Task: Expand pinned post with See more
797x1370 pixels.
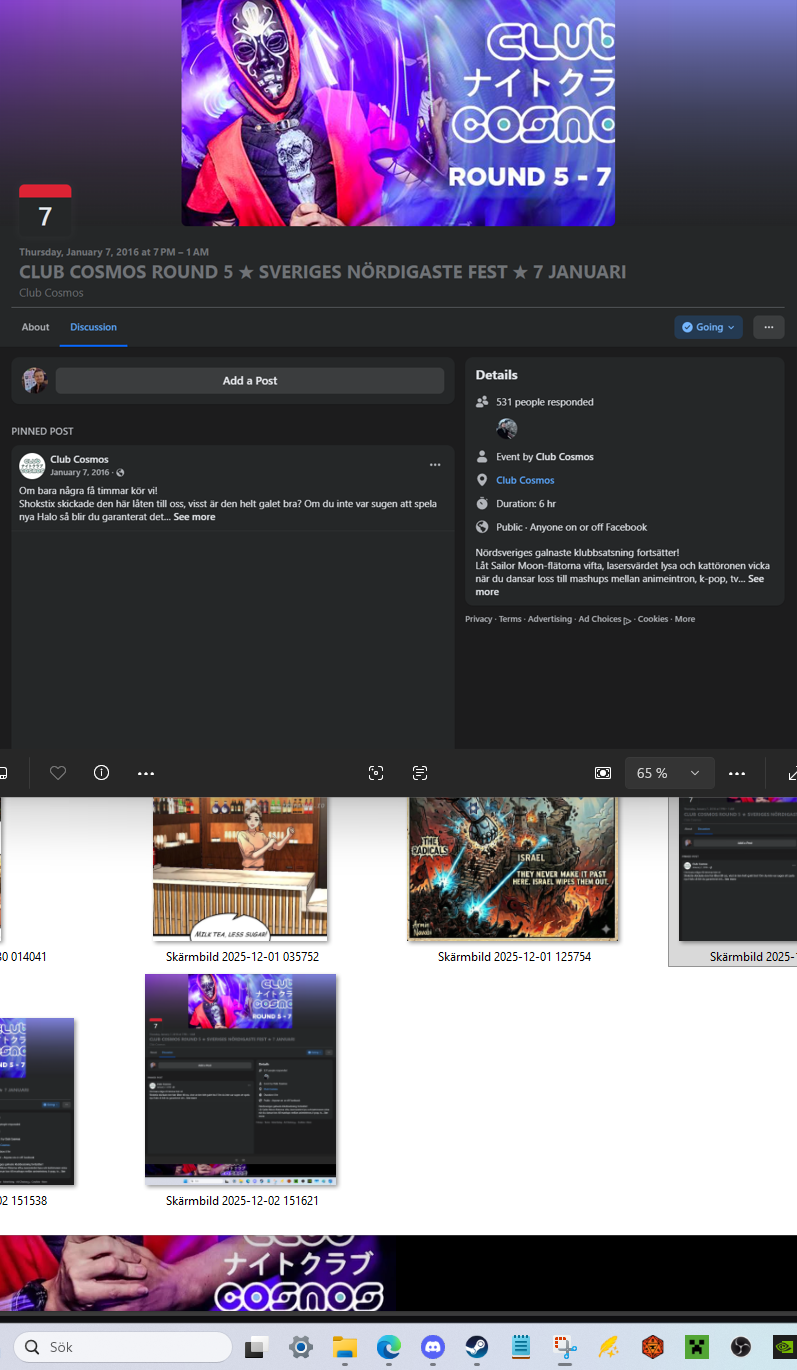Action: click(194, 518)
